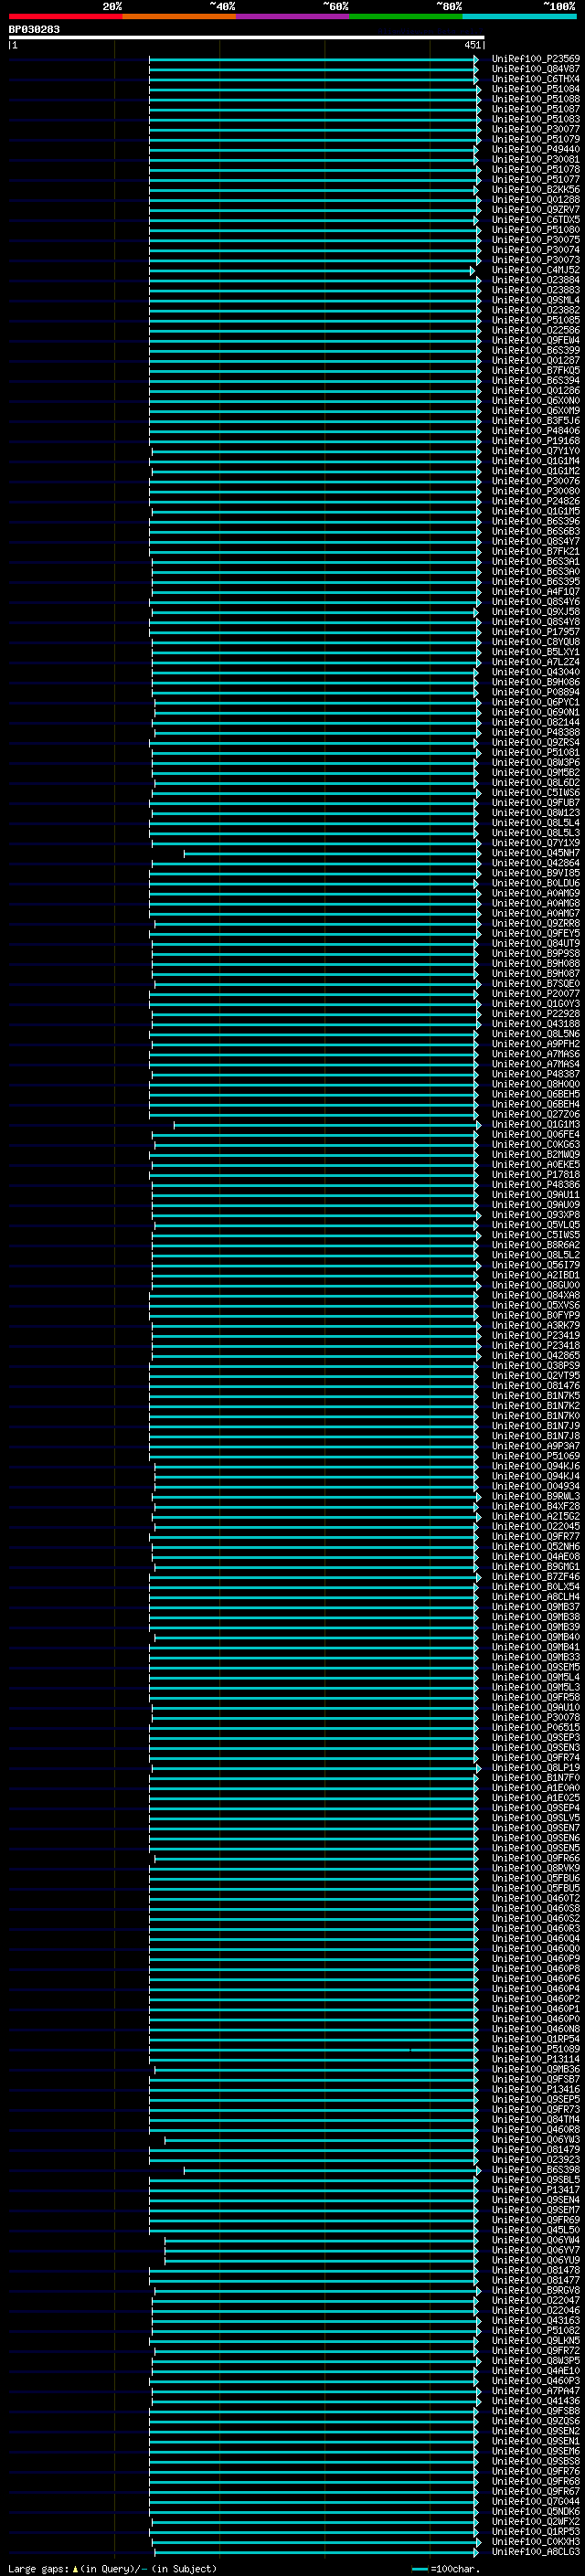
Task: Select hit label UniRef100_B7FKQ5
Action: (536, 371)
